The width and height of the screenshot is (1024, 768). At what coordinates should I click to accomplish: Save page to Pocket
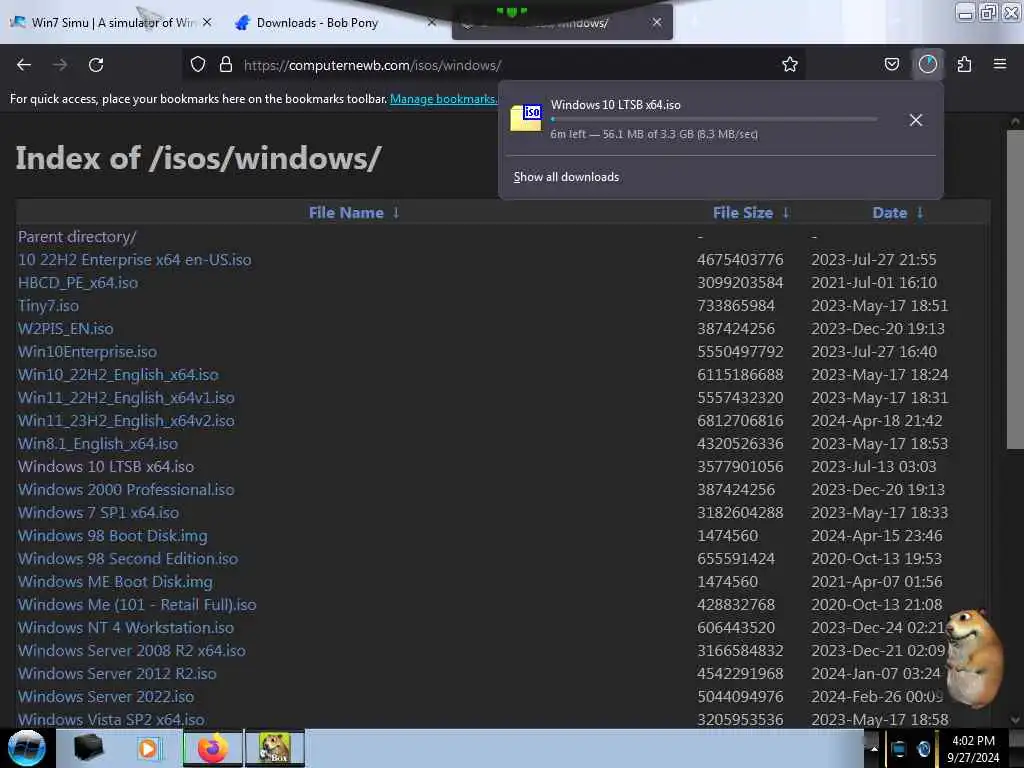(x=891, y=65)
